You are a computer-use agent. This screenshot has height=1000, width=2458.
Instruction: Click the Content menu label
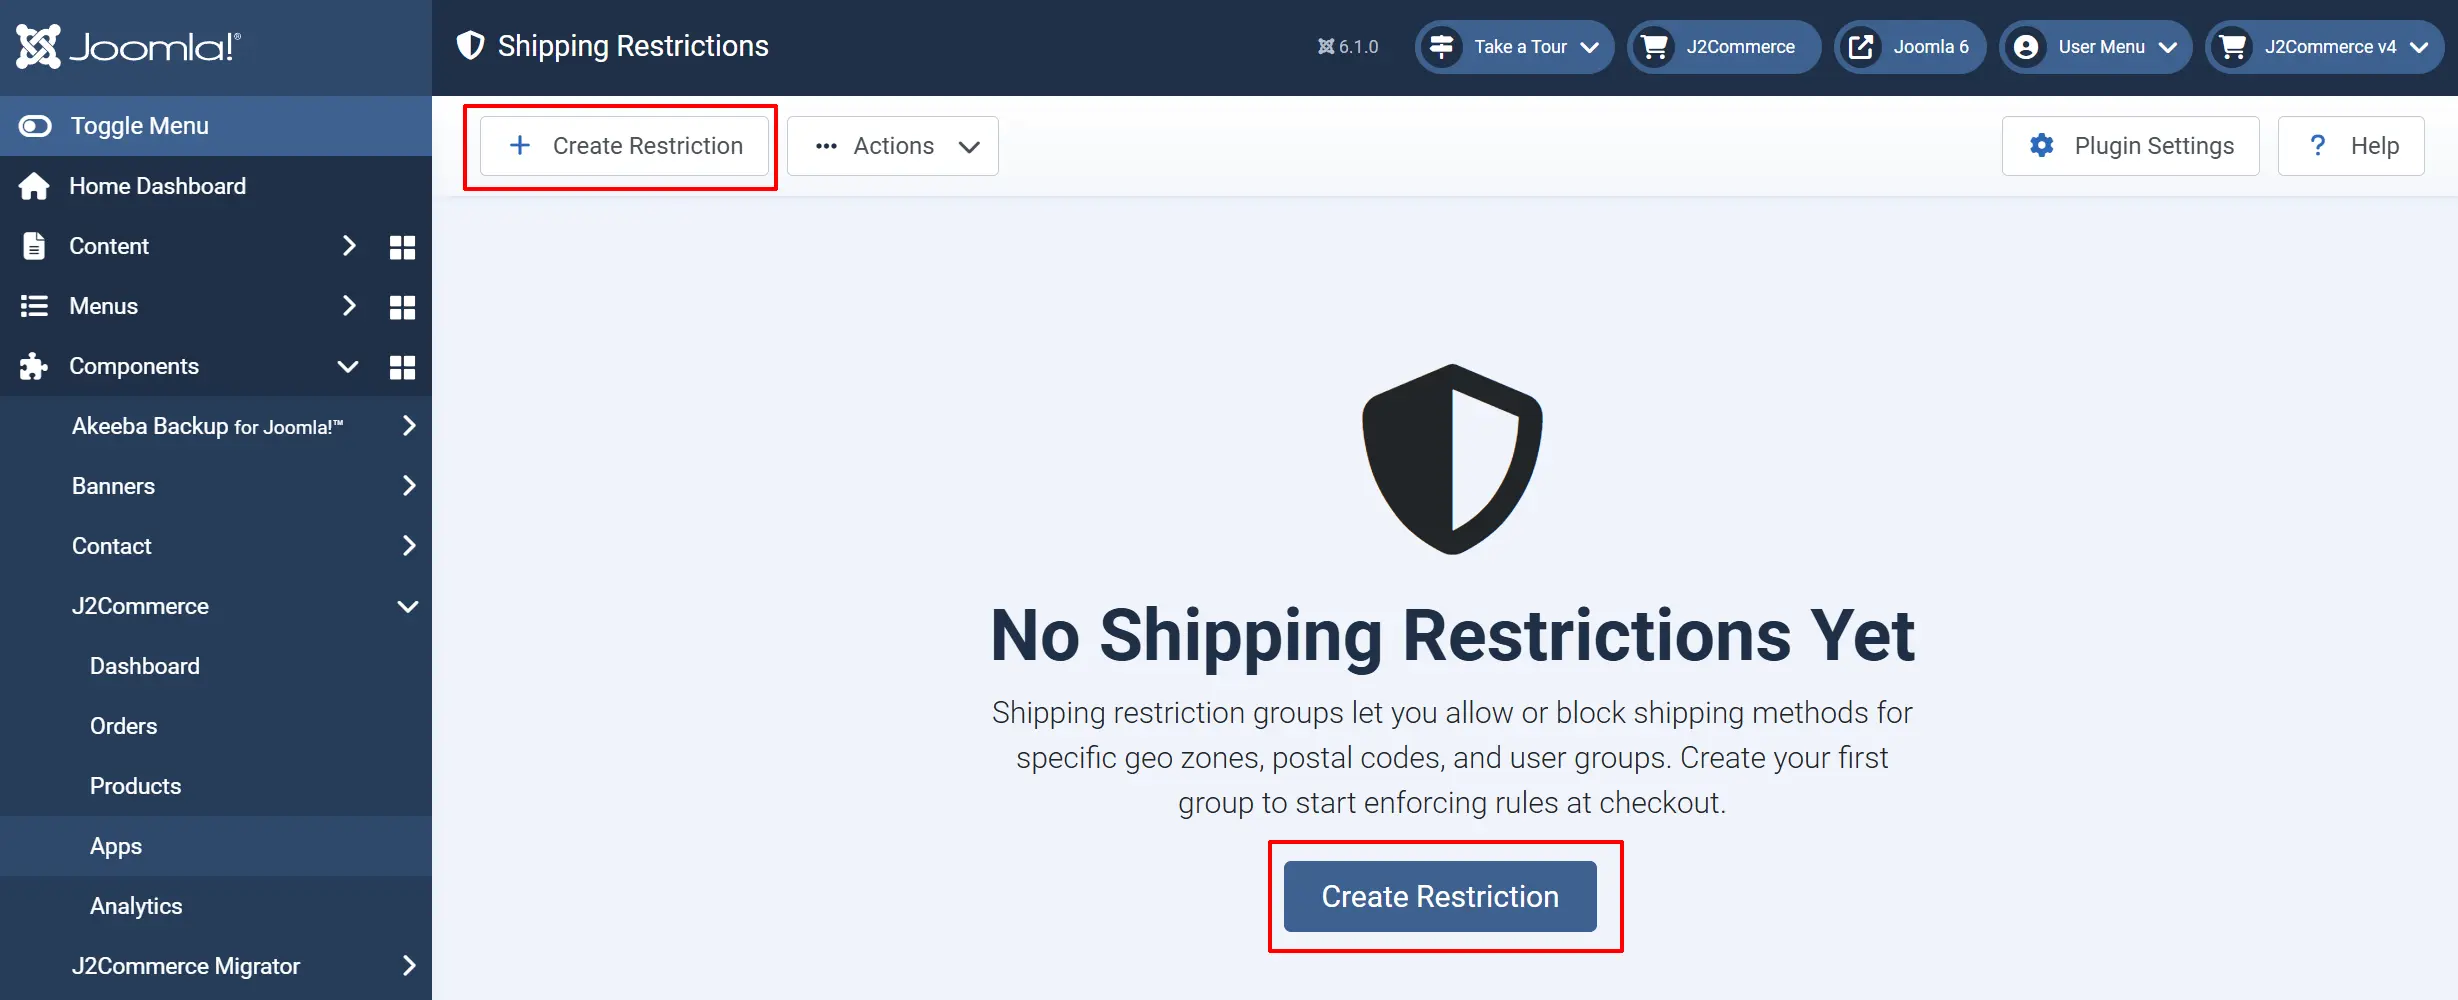109,246
